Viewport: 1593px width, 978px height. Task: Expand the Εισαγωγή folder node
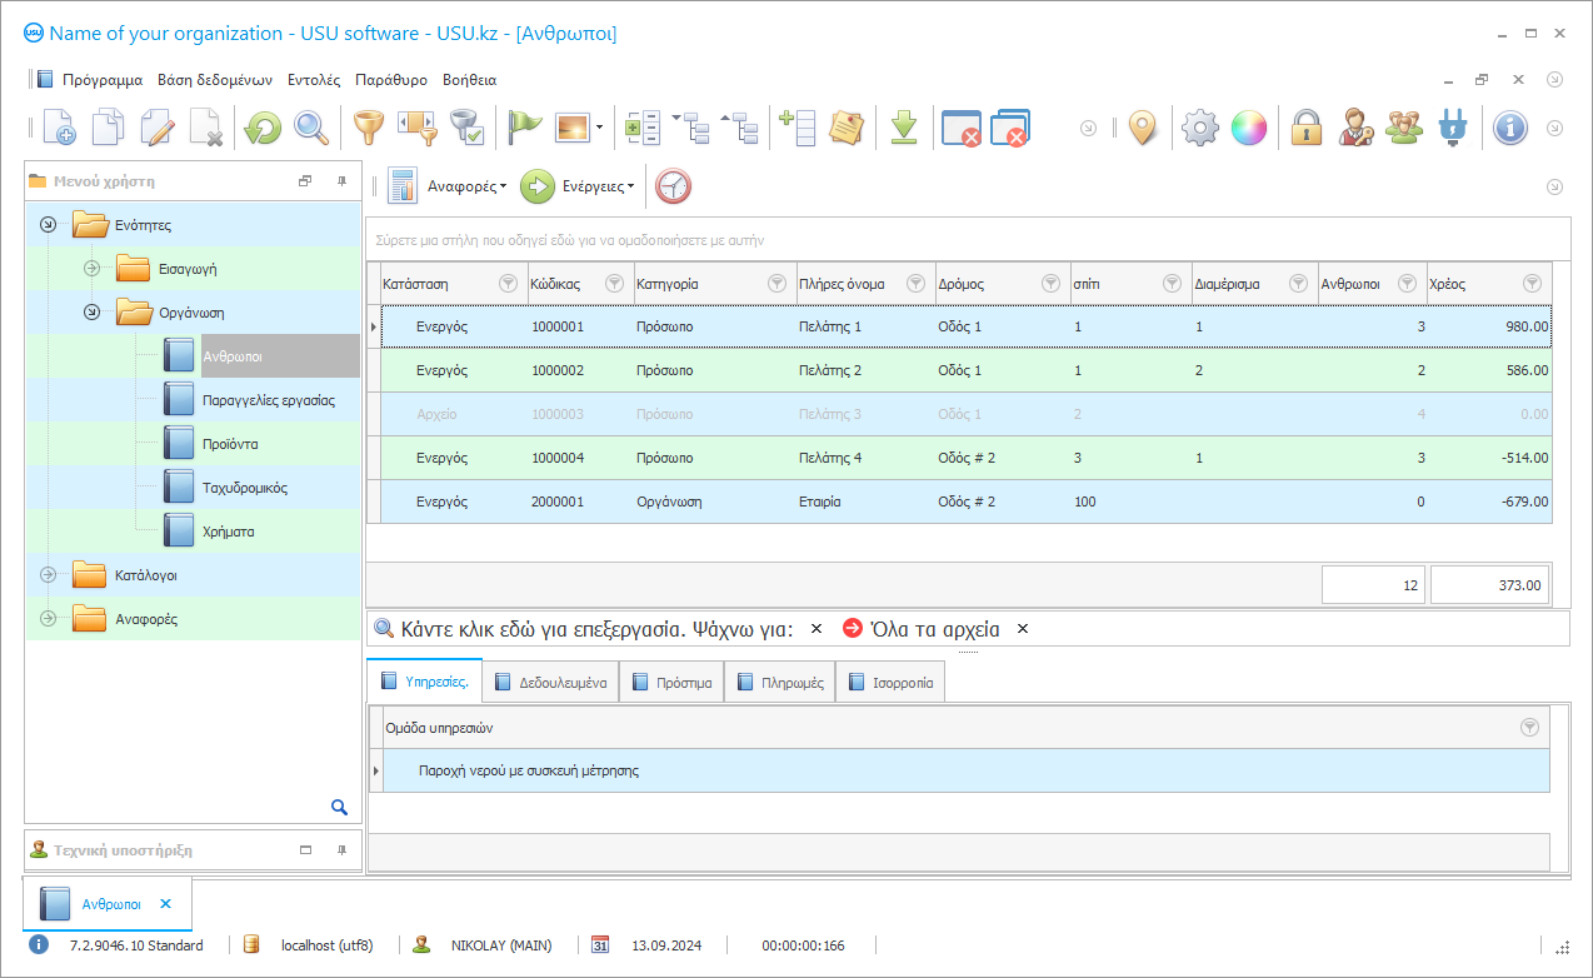coord(92,268)
